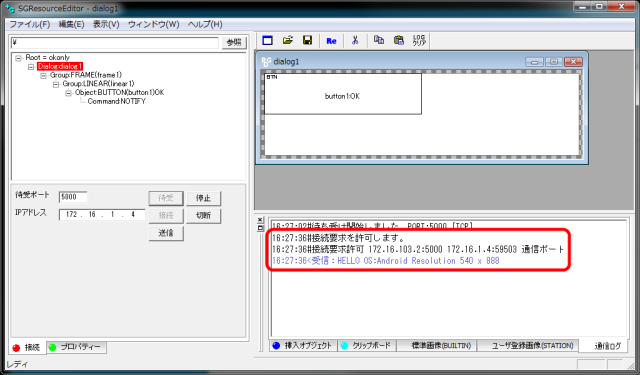This screenshot has height=375, width=640.
Task: Click the blue Re reload icon
Action: click(331, 41)
